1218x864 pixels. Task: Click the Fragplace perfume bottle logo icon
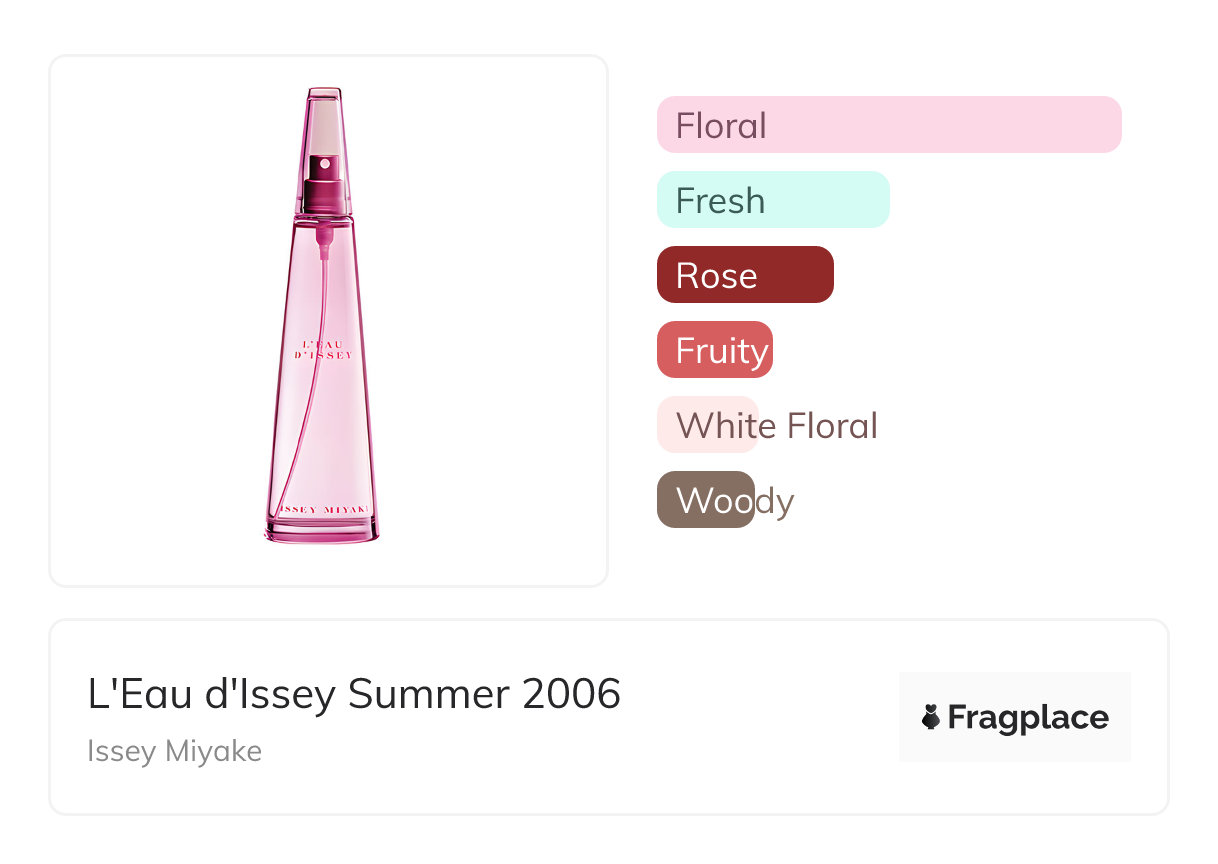coord(931,717)
